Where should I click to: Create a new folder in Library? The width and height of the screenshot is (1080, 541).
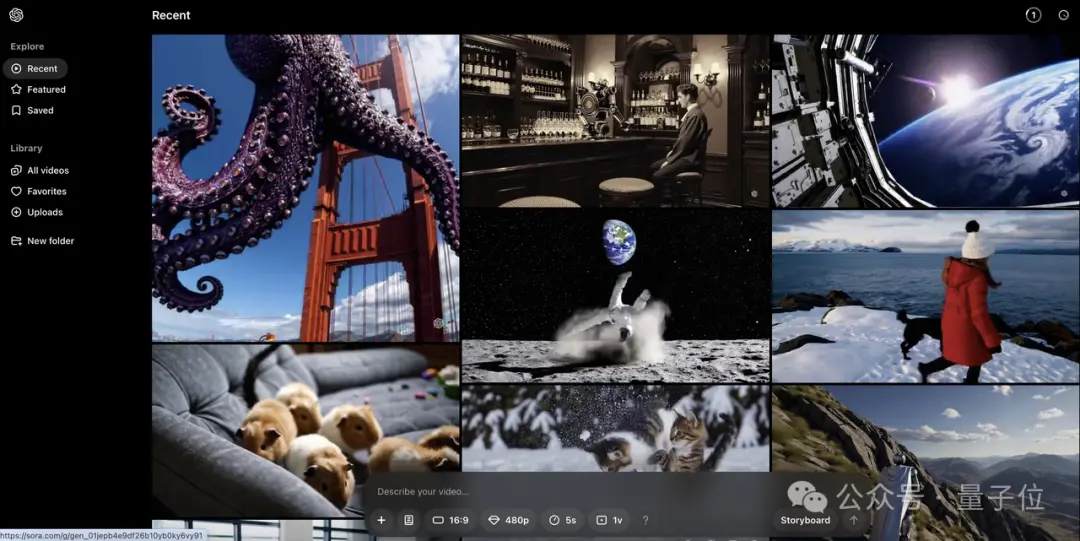tap(43, 241)
